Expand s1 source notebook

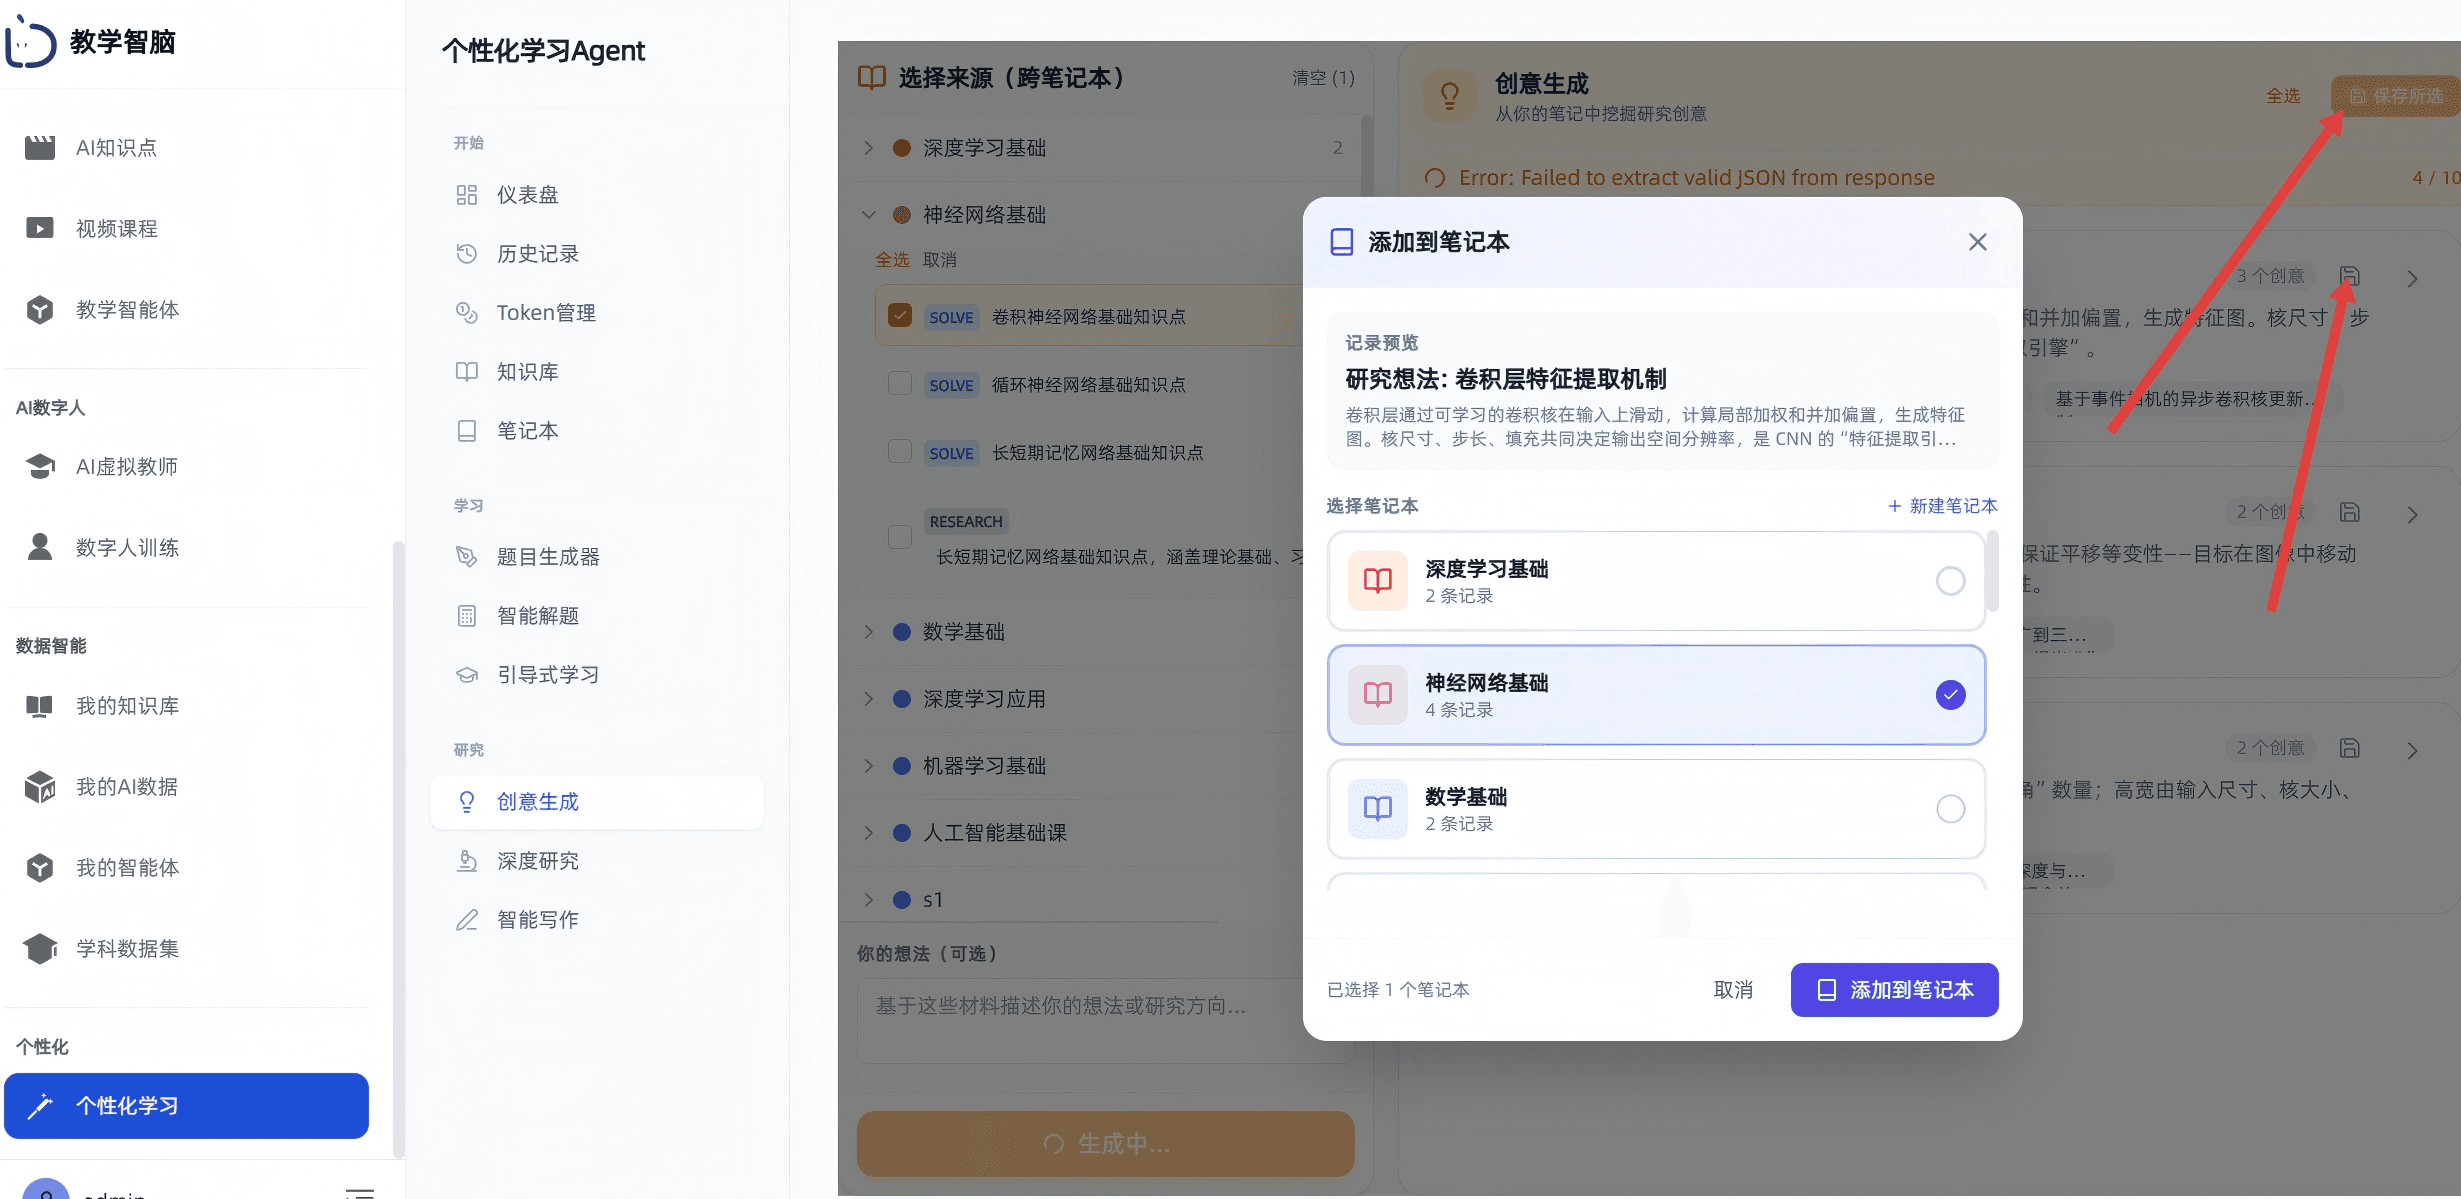pos(869,900)
